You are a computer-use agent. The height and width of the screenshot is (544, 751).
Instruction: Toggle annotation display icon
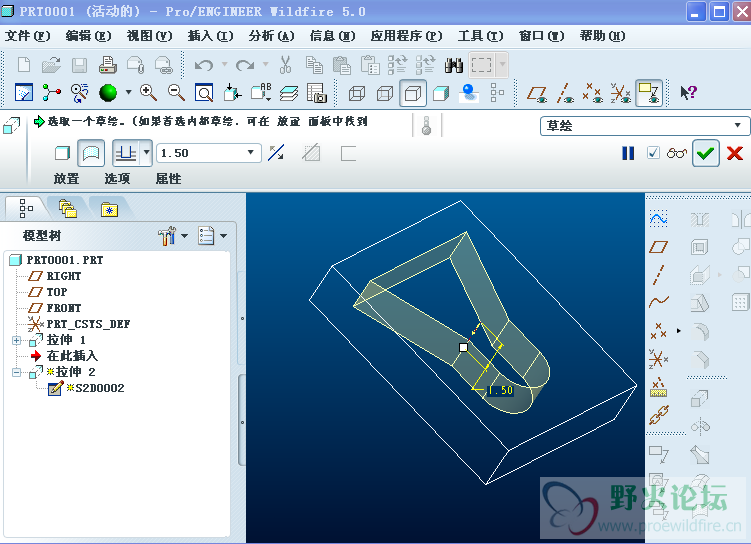[x=649, y=93]
